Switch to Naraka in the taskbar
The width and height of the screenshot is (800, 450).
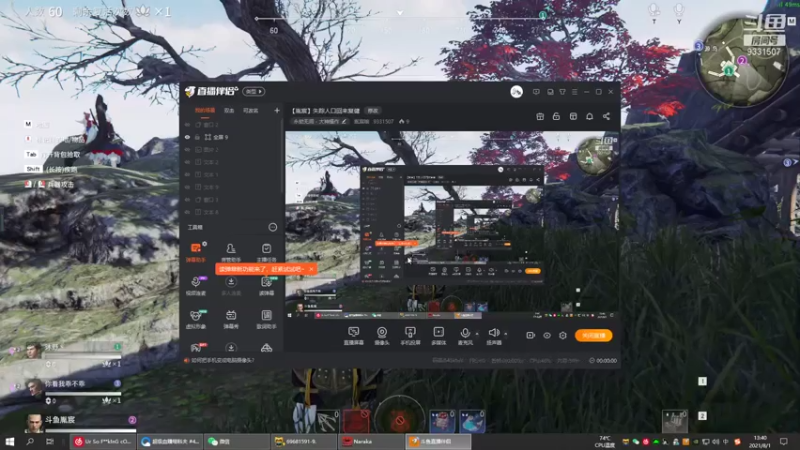pos(370,441)
